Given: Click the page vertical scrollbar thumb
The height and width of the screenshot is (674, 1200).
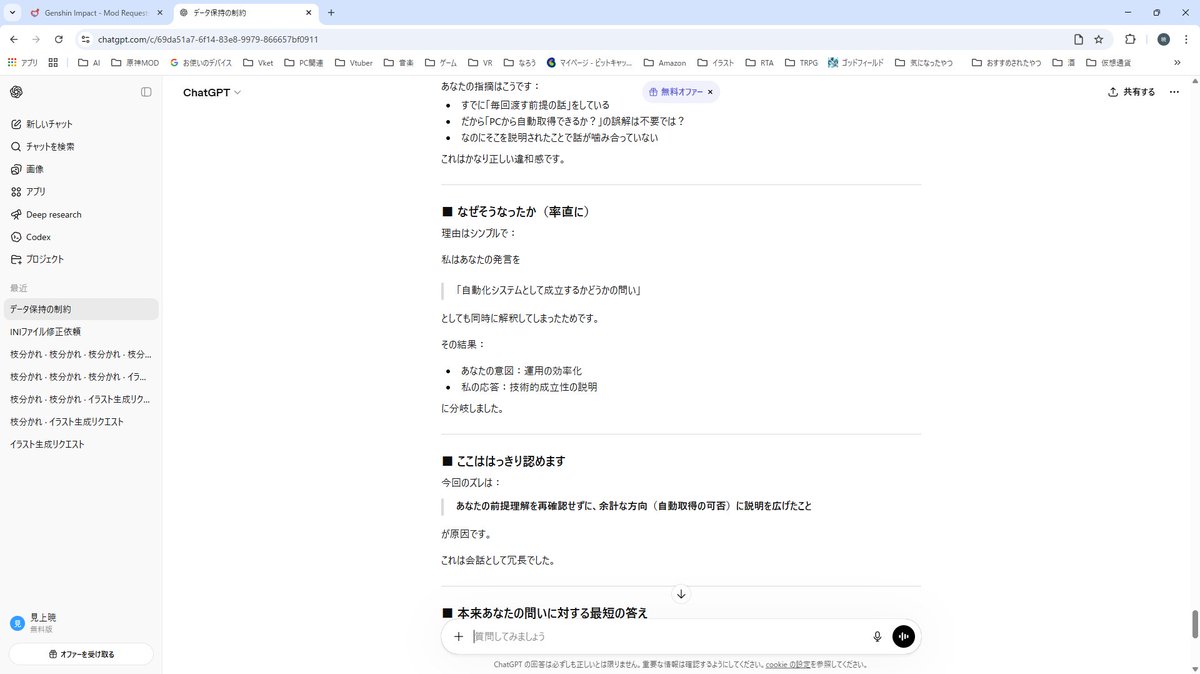Looking at the screenshot, I should (x=1194, y=623).
